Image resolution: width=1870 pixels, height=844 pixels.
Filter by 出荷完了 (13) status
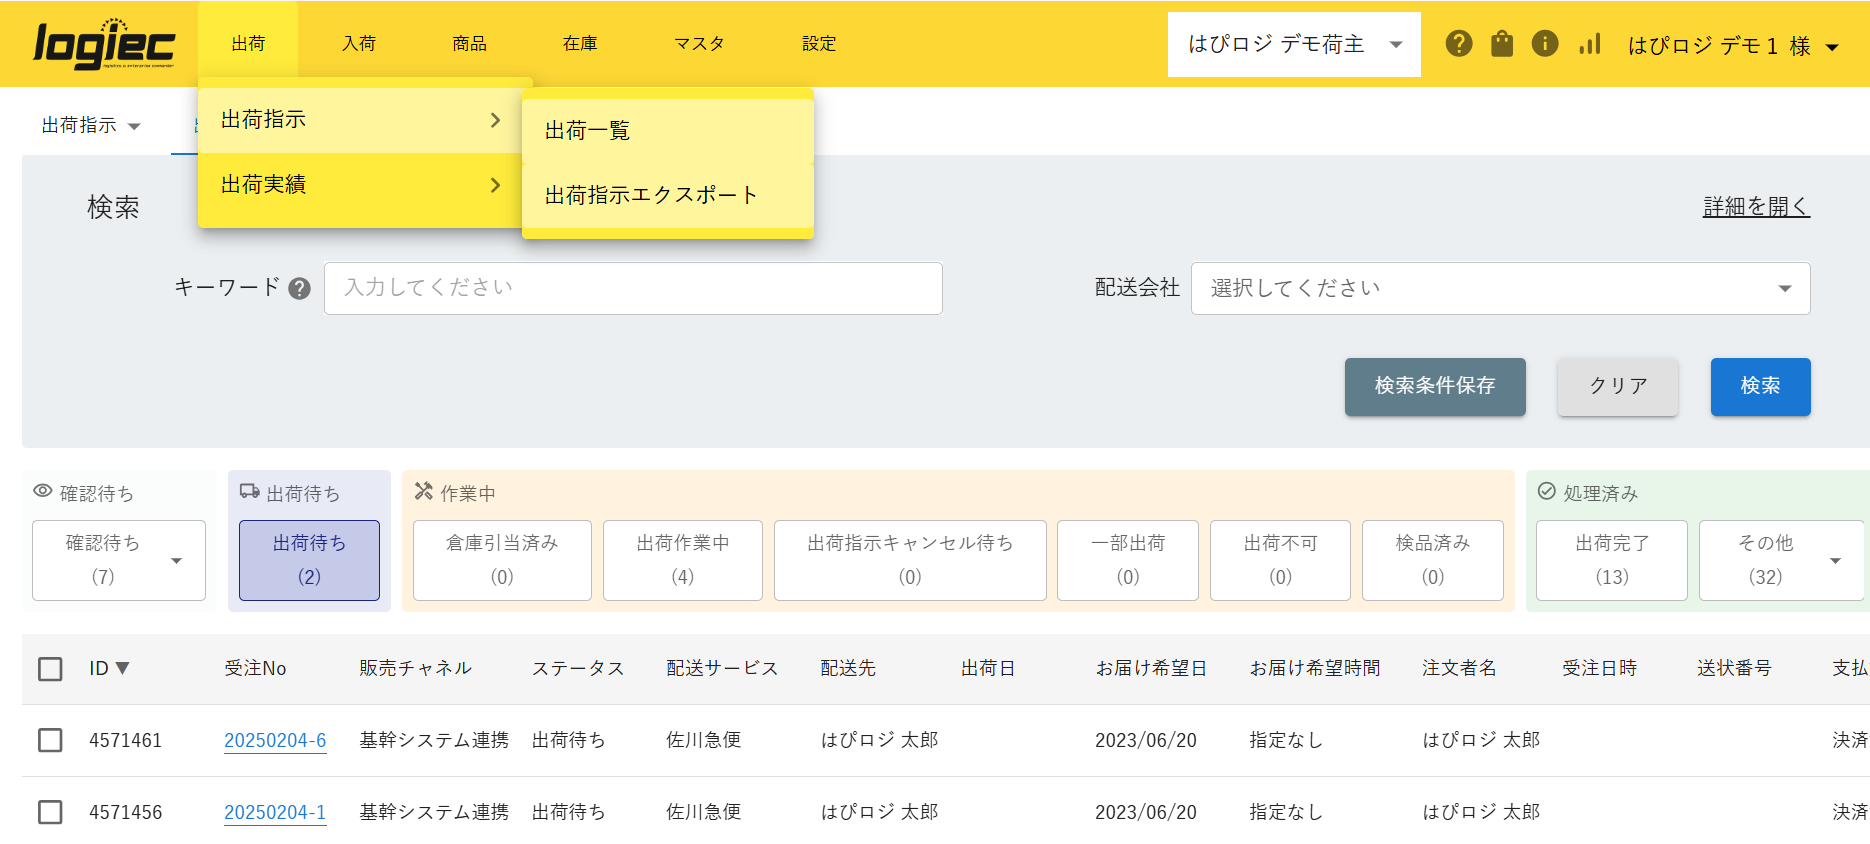[x=1612, y=560]
